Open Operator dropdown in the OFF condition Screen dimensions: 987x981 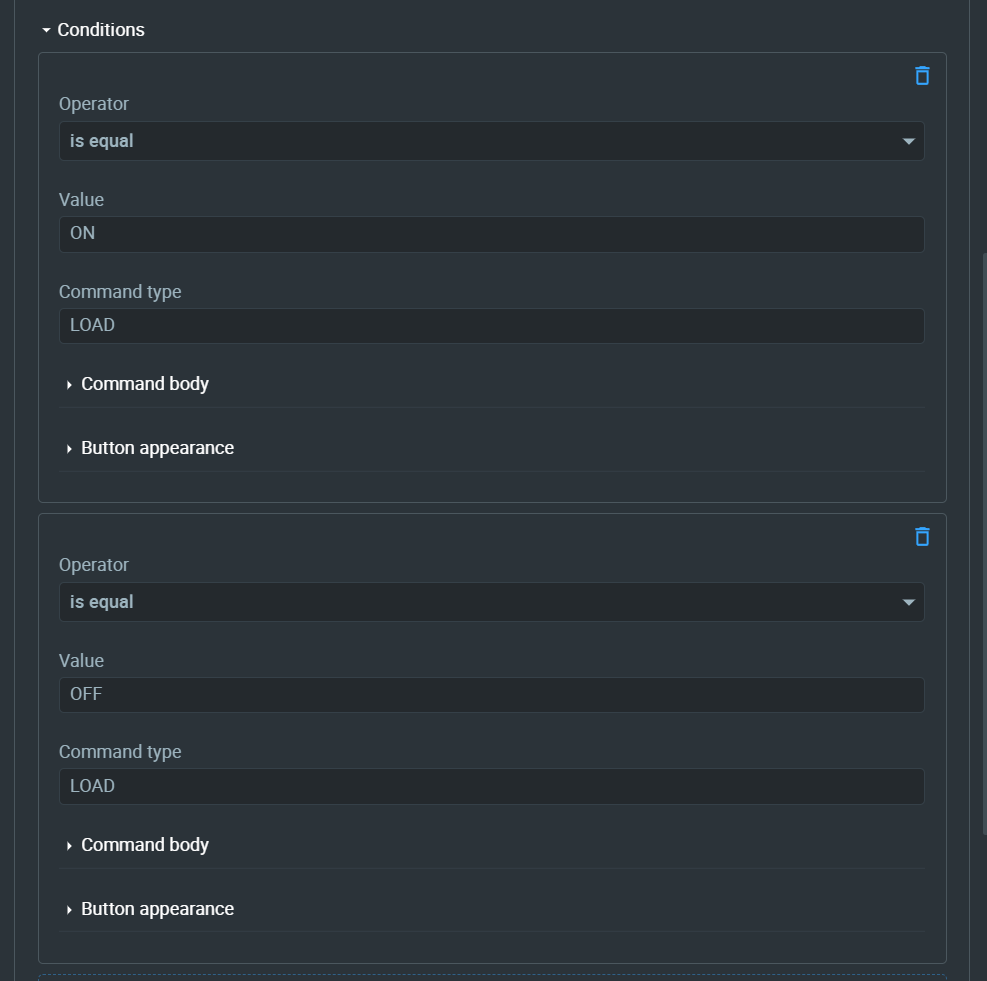coord(491,602)
